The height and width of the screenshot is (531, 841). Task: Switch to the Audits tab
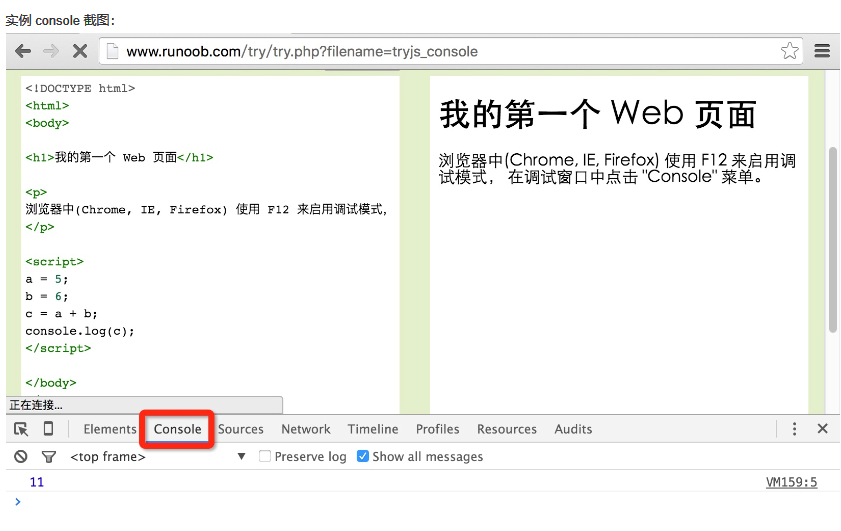pyautogui.click(x=573, y=429)
